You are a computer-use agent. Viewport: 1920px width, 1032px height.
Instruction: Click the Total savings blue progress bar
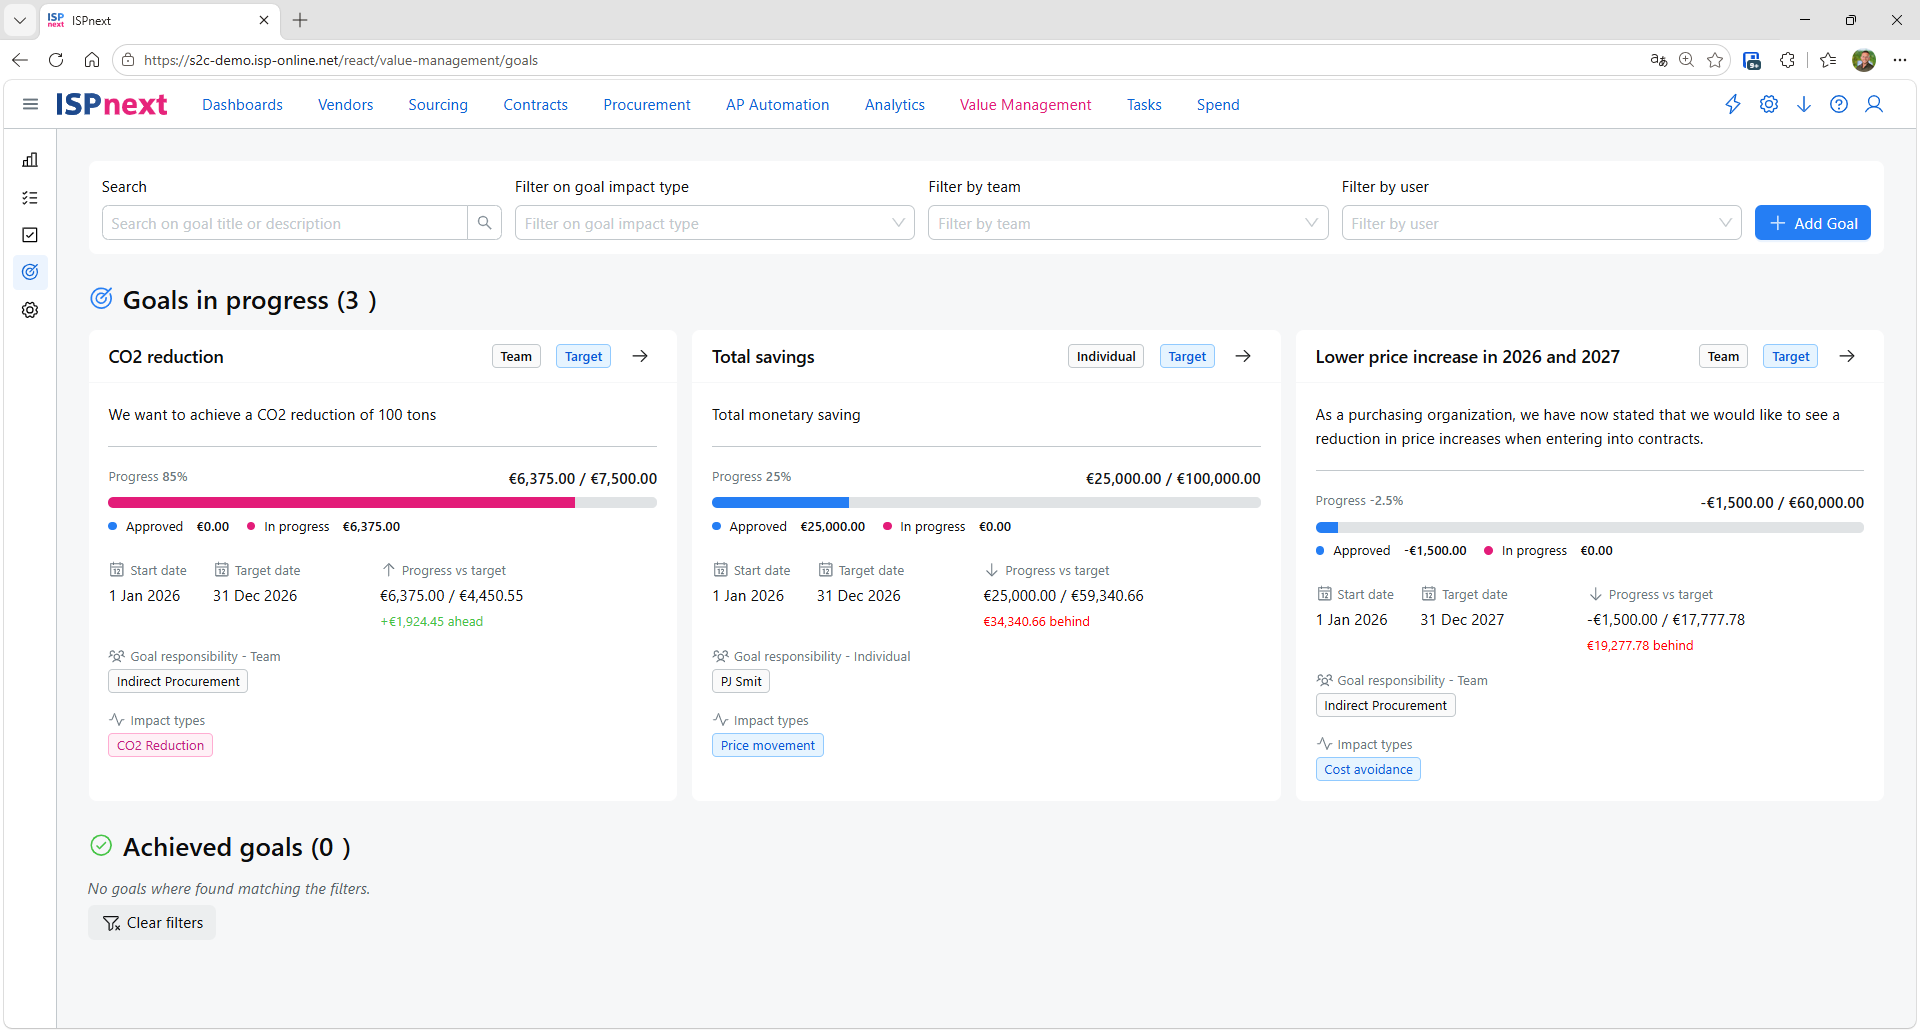click(x=780, y=502)
